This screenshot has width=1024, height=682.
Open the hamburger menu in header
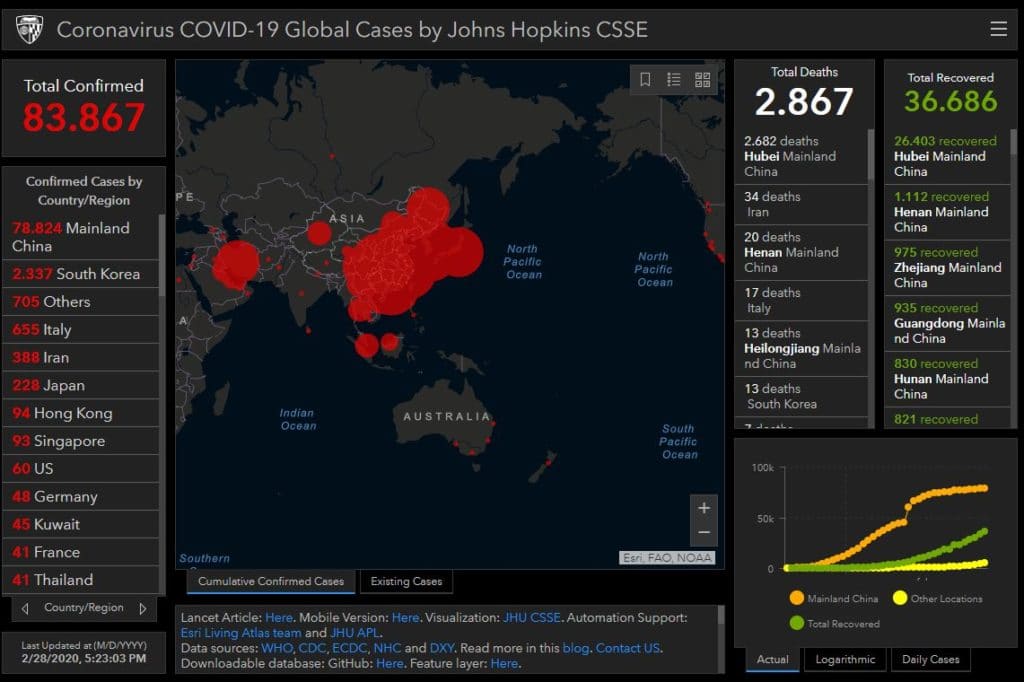click(998, 29)
